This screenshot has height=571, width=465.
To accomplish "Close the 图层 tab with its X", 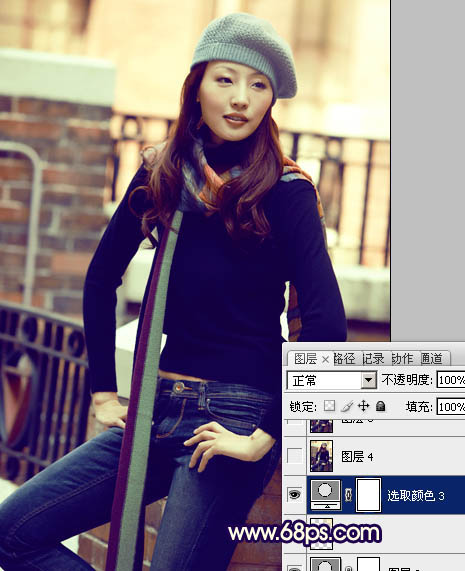I will pyautogui.click(x=326, y=360).
